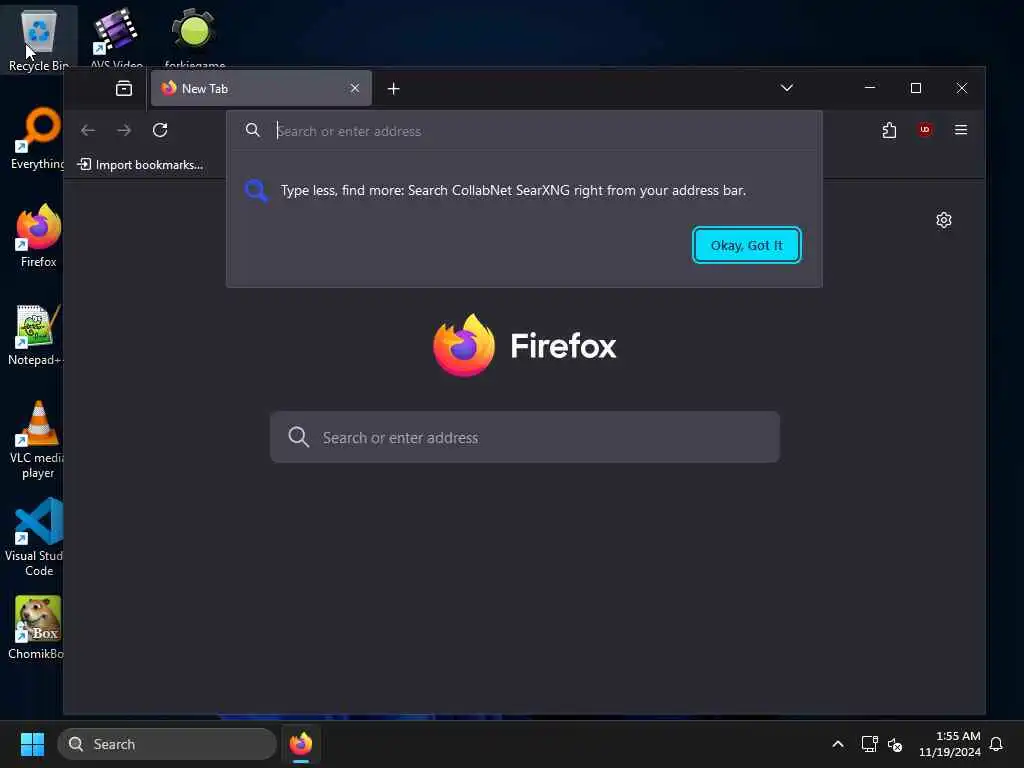Click the Okay, Got It button
Screen dimensions: 1024x768
pyautogui.click(x=746, y=245)
